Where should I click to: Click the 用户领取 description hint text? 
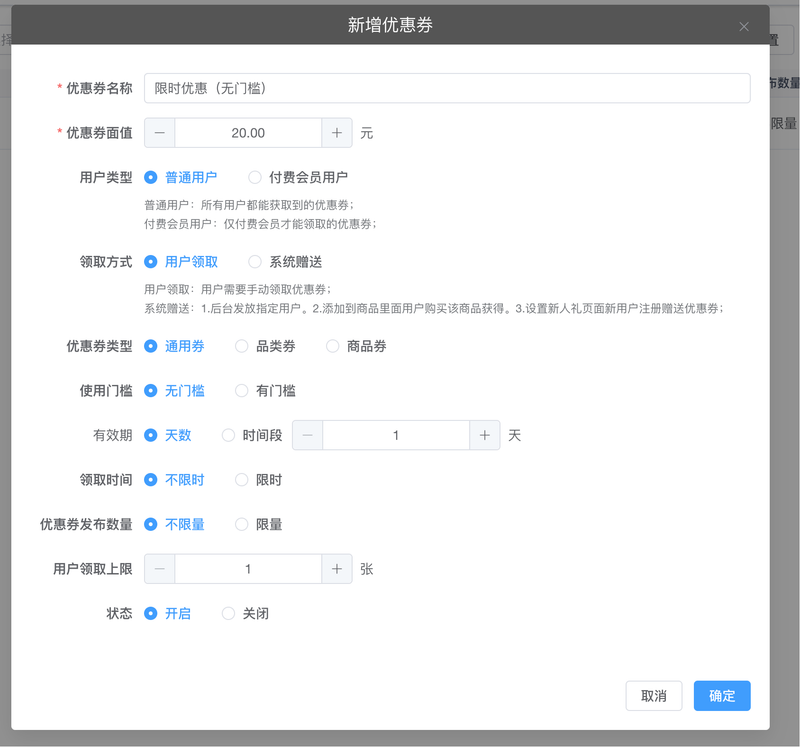(x=238, y=290)
